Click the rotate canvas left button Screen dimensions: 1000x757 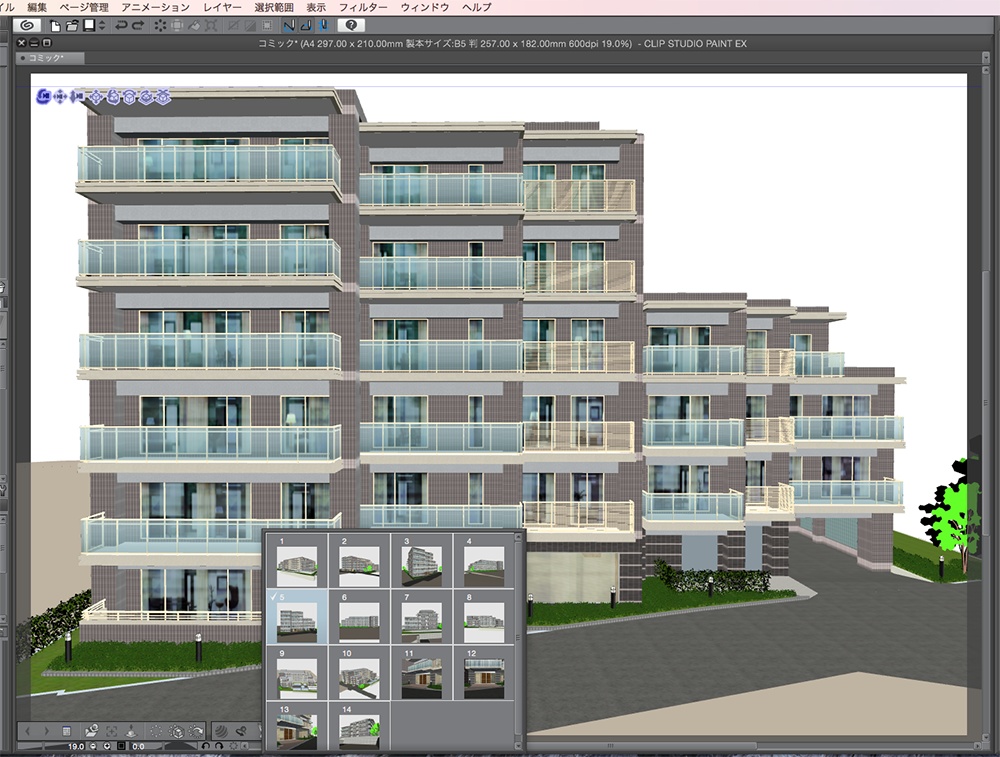(205, 746)
